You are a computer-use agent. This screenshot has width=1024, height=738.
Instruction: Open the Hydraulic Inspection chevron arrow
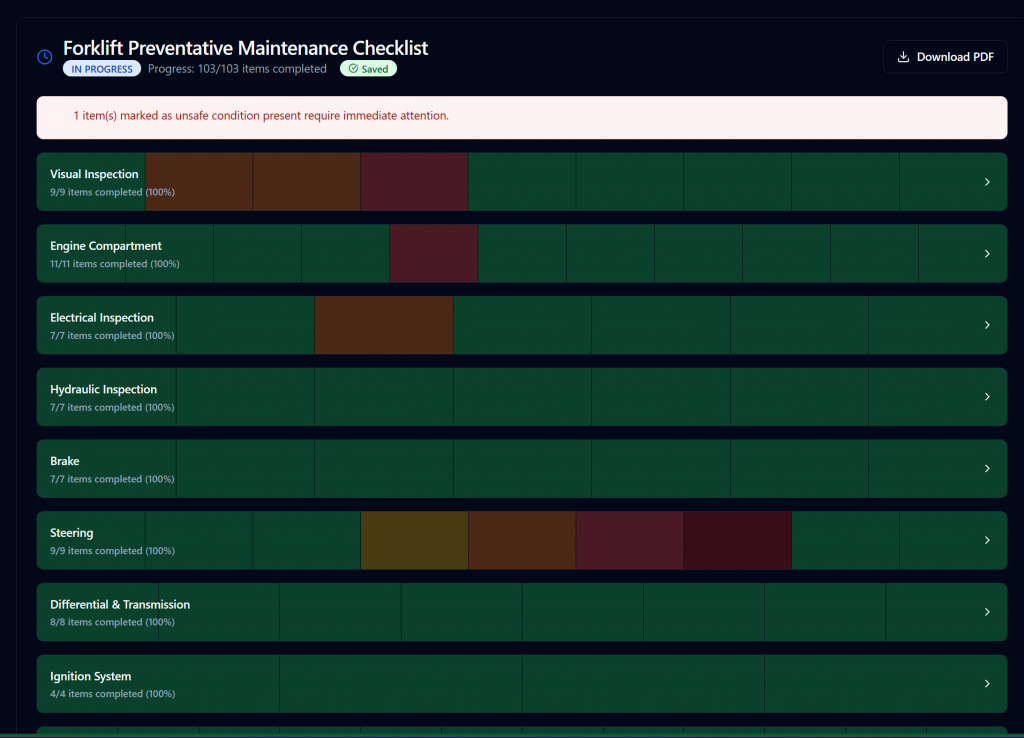(x=987, y=397)
